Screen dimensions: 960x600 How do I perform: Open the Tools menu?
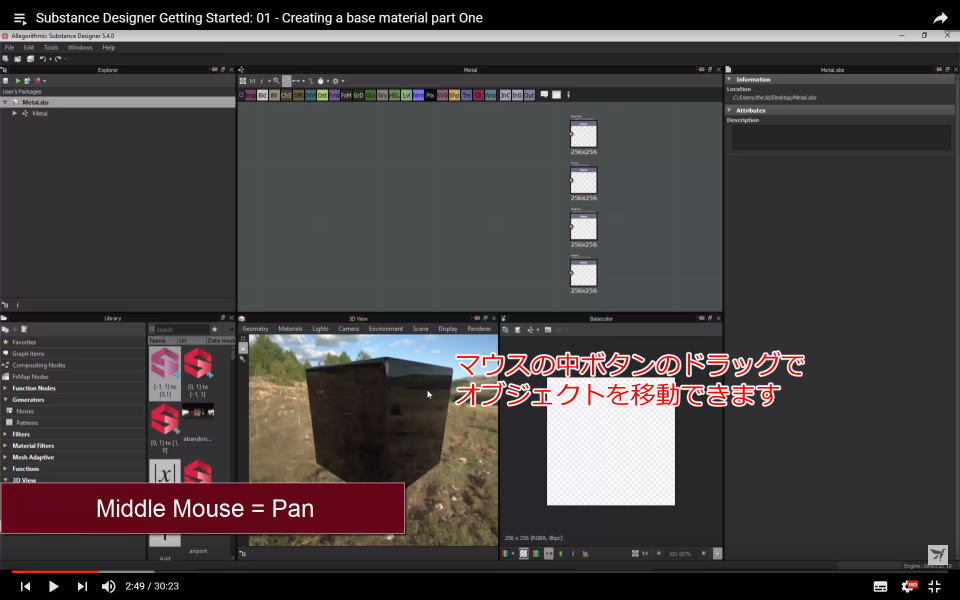tap(51, 47)
